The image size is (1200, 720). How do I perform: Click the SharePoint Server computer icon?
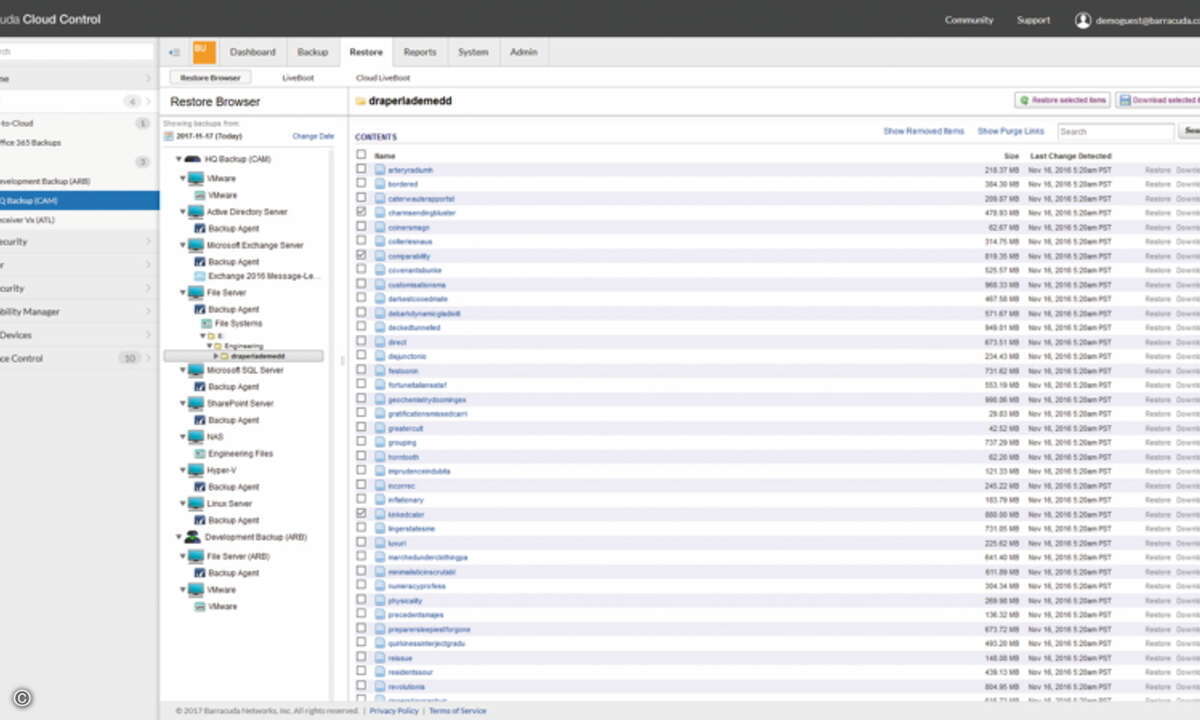pos(196,403)
